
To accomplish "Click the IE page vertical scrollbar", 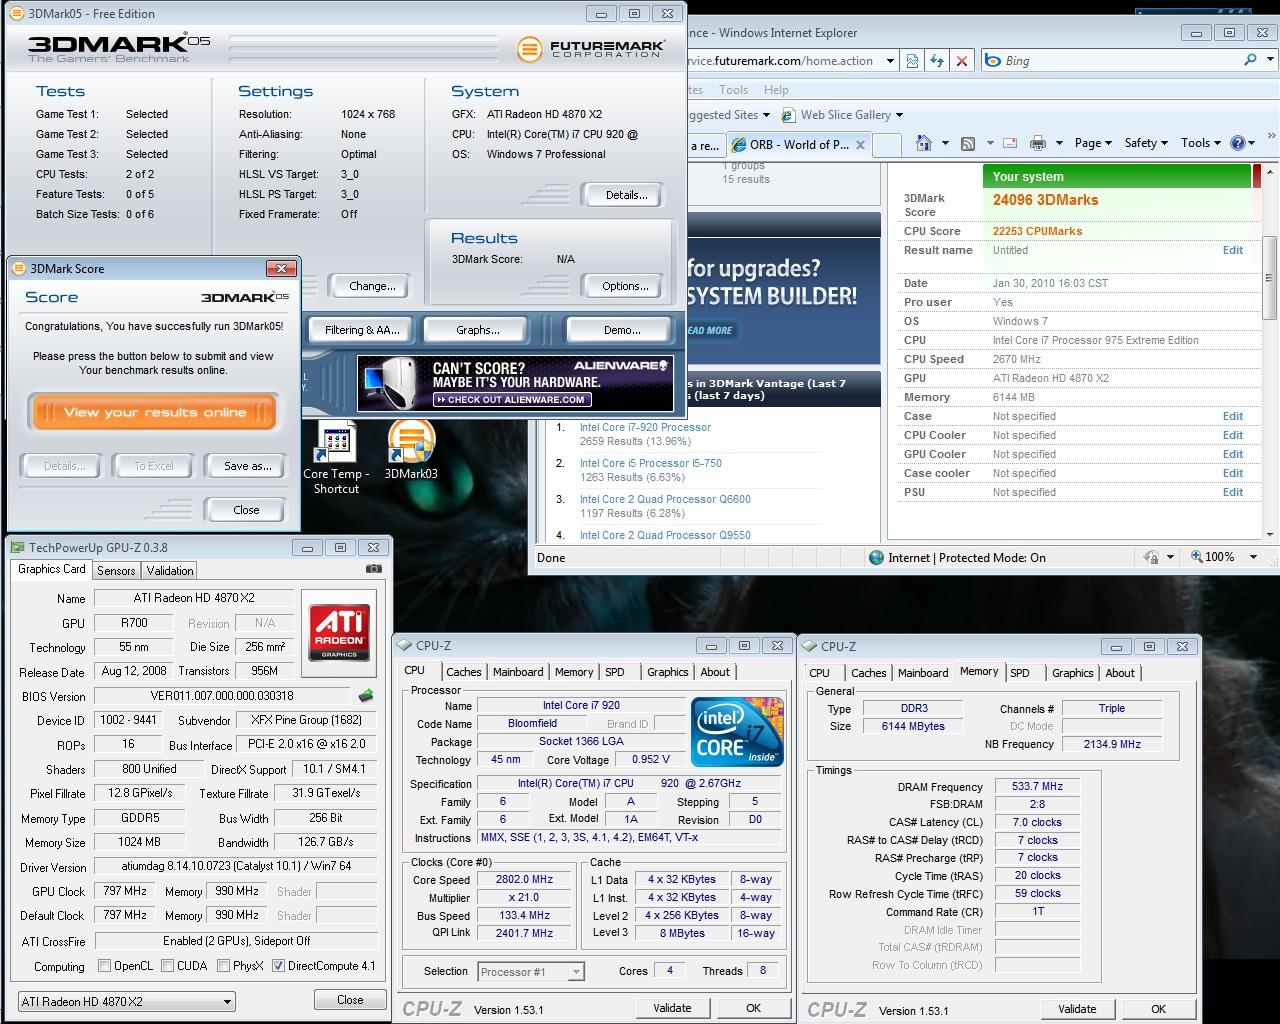I will pos(1269,280).
